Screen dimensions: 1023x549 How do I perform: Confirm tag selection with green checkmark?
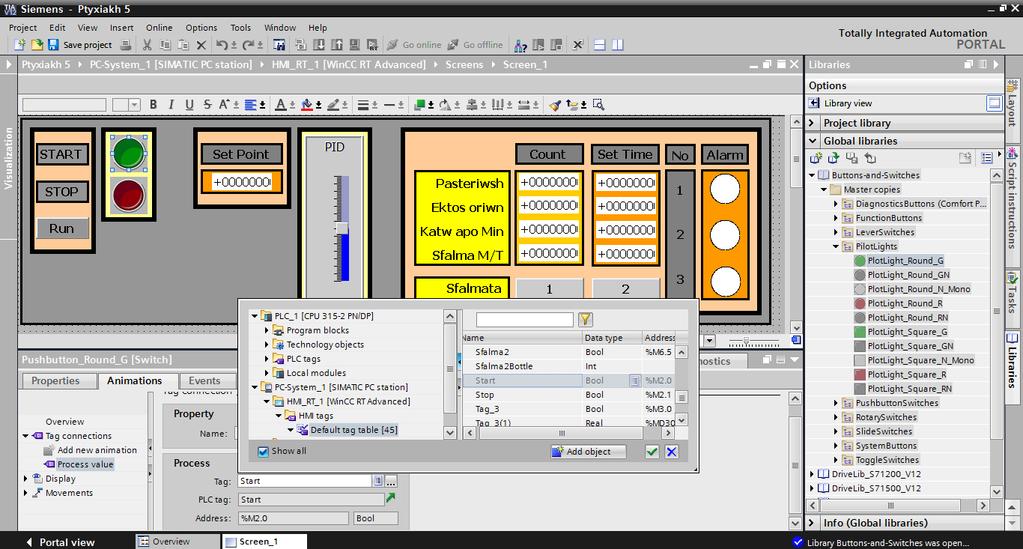tap(651, 451)
